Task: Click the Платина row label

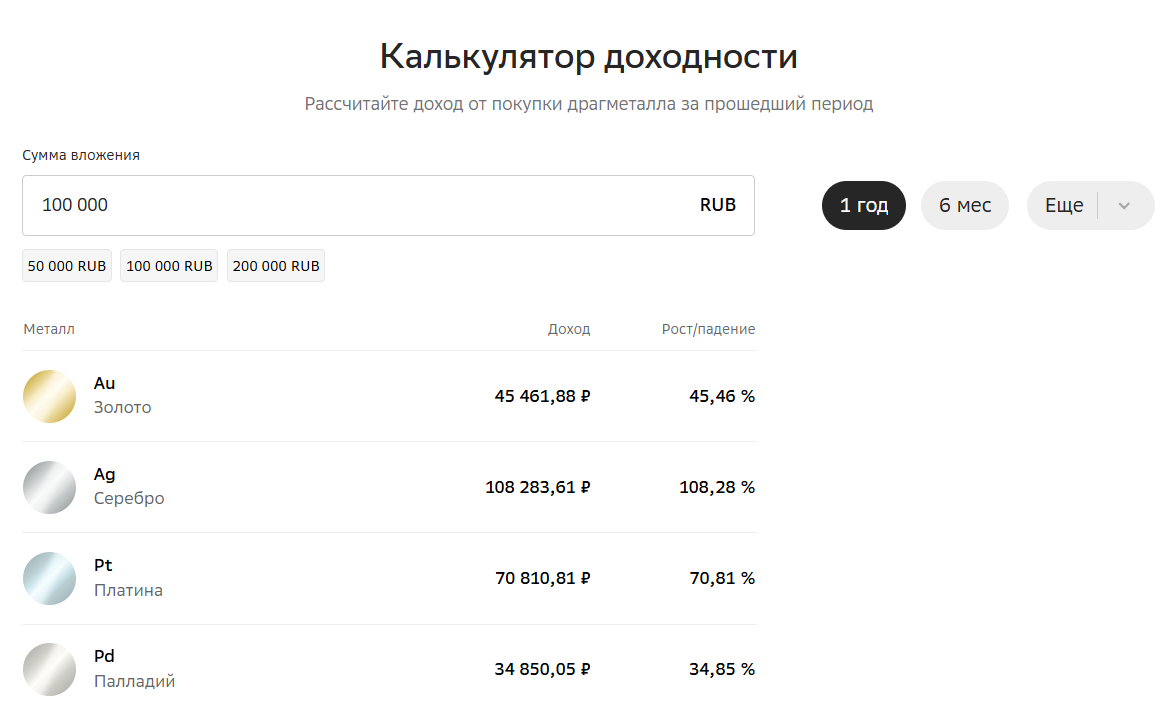Action: pos(128,590)
